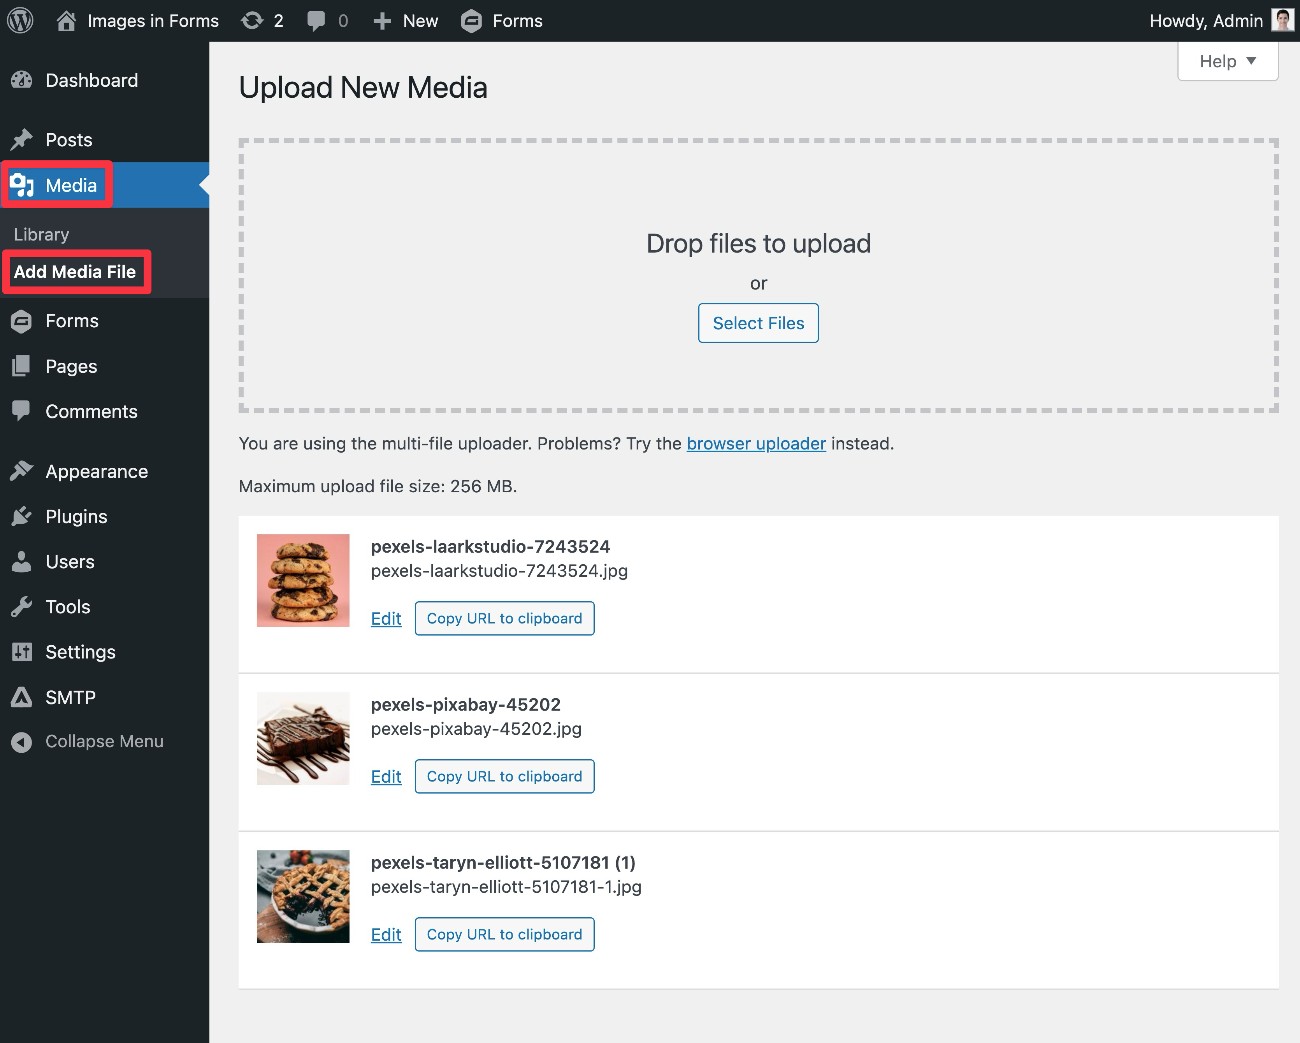
Task: Select the Posts icon in the sidebar
Action: click(22, 140)
